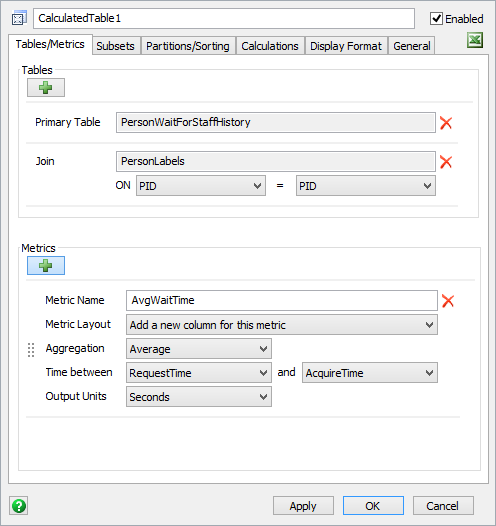
Task: Delete the AvgWaitTime metric
Action: [x=448, y=301]
